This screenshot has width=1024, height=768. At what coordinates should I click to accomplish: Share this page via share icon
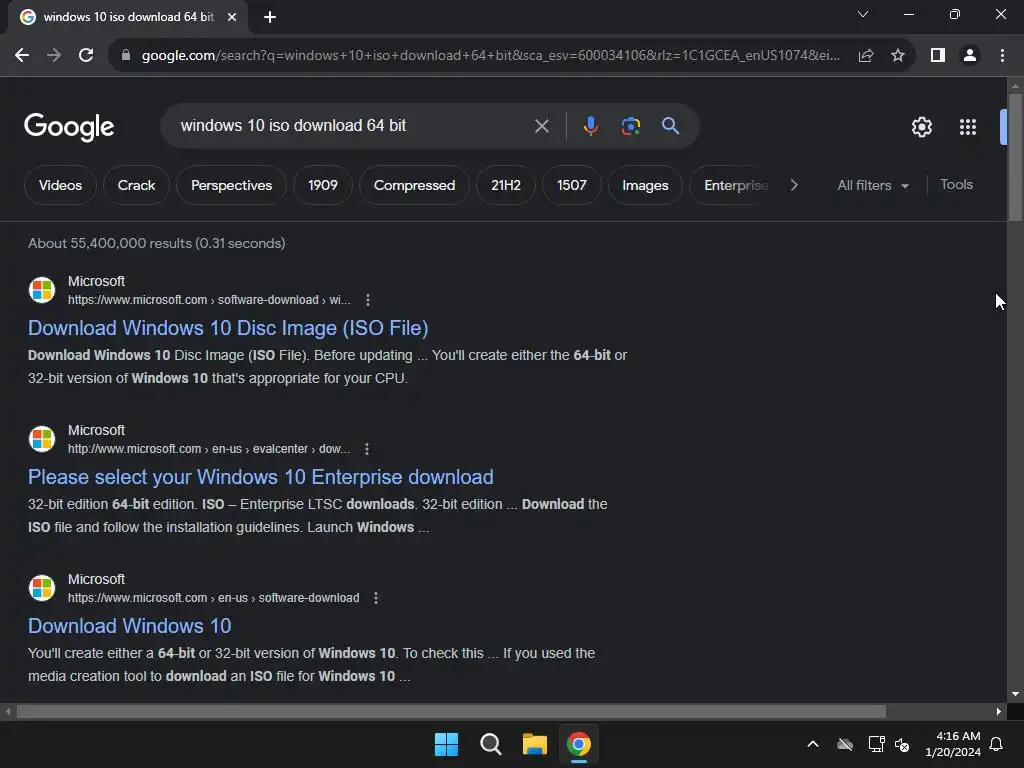[866, 56]
